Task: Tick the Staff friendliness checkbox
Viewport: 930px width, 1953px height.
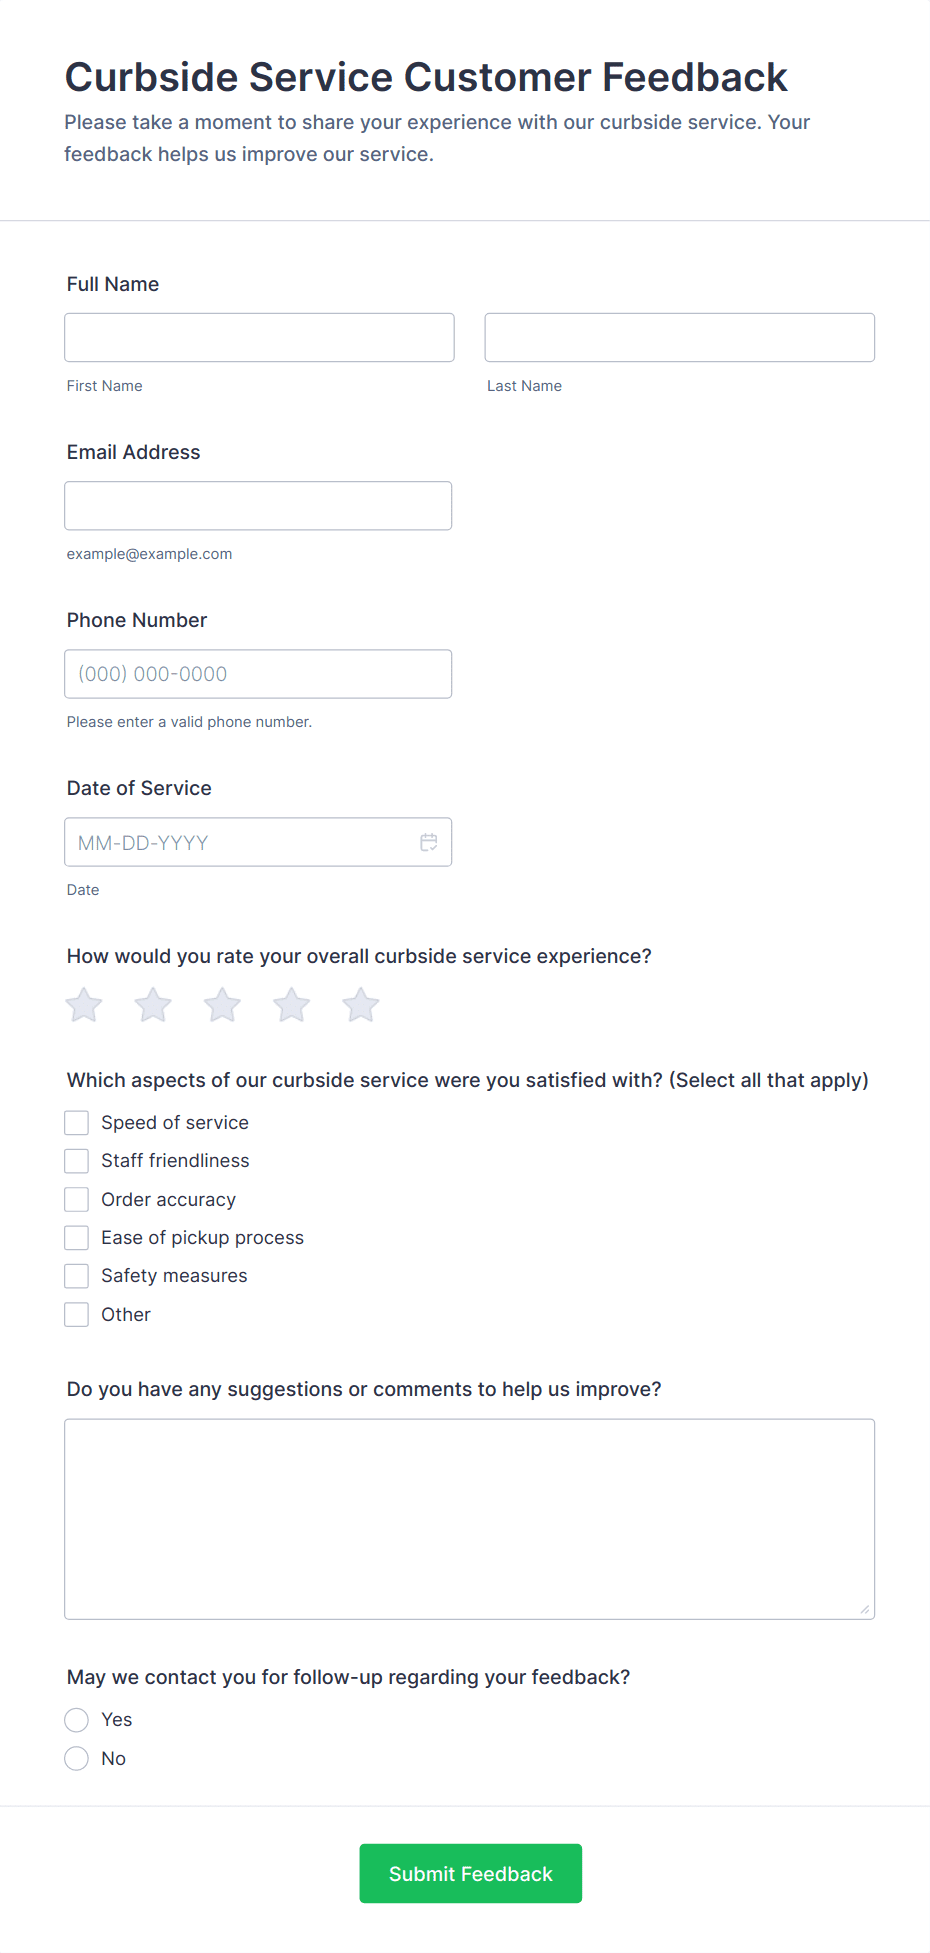Action: pyautogui.click(x=77, y=1161)
